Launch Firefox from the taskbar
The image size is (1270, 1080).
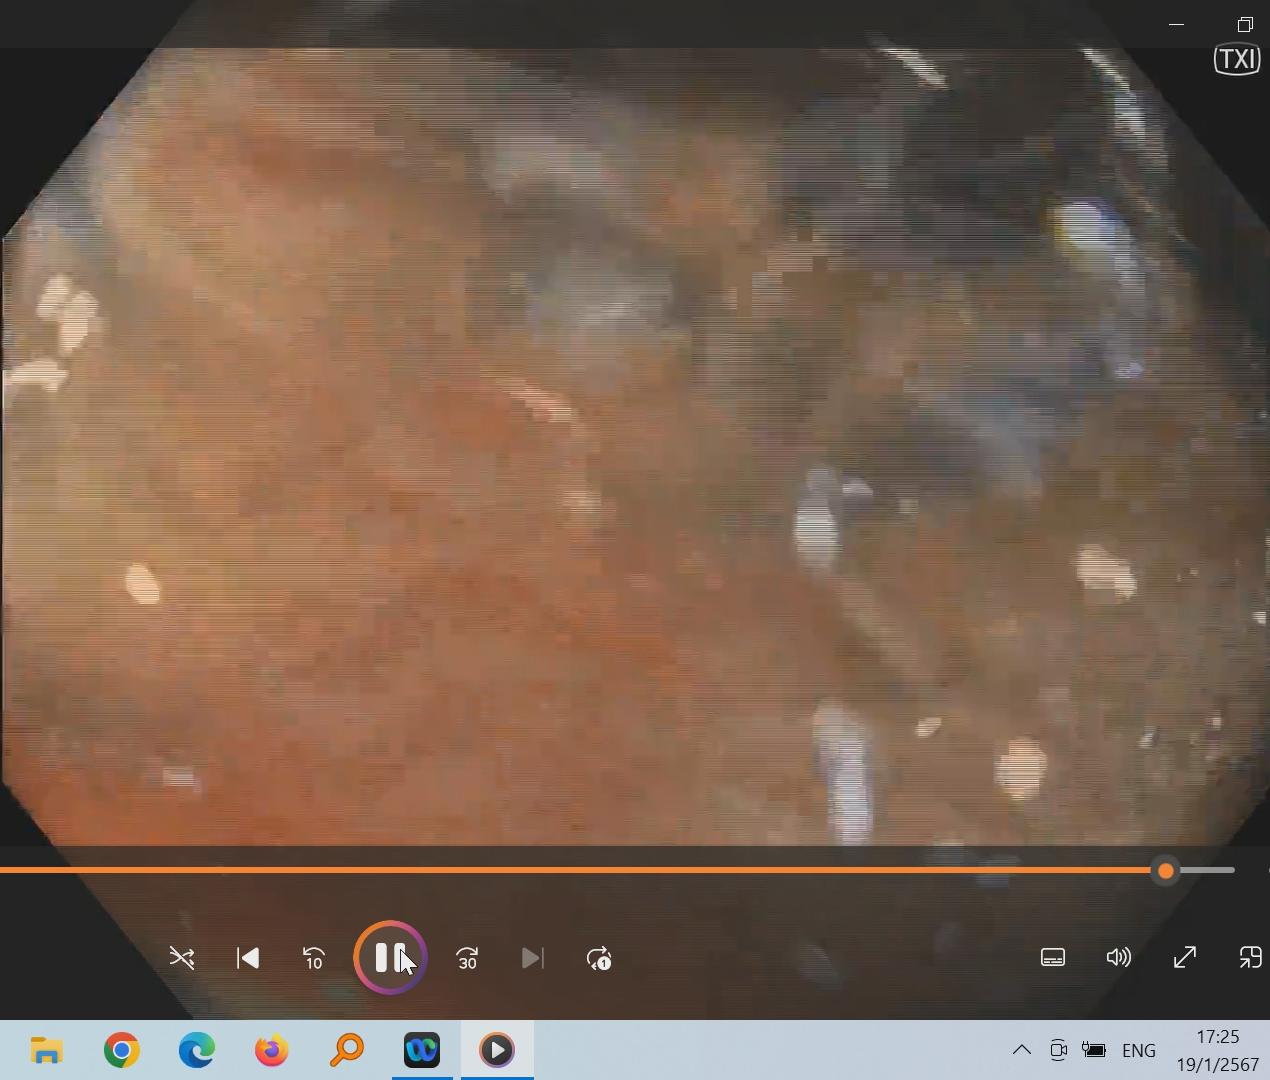pos(272,1050)
